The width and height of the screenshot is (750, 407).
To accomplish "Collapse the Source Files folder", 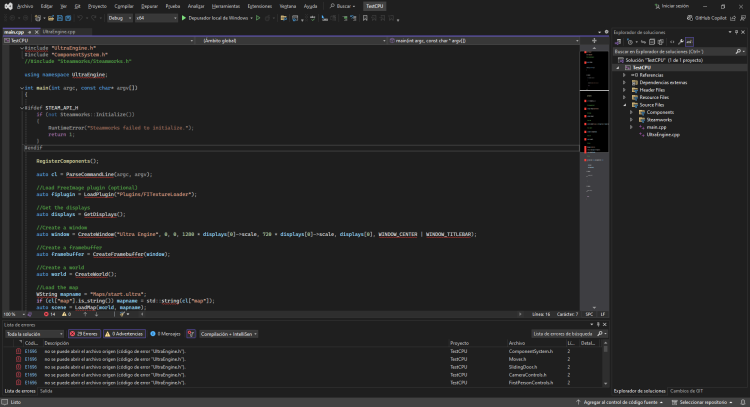I will (624, 105).
